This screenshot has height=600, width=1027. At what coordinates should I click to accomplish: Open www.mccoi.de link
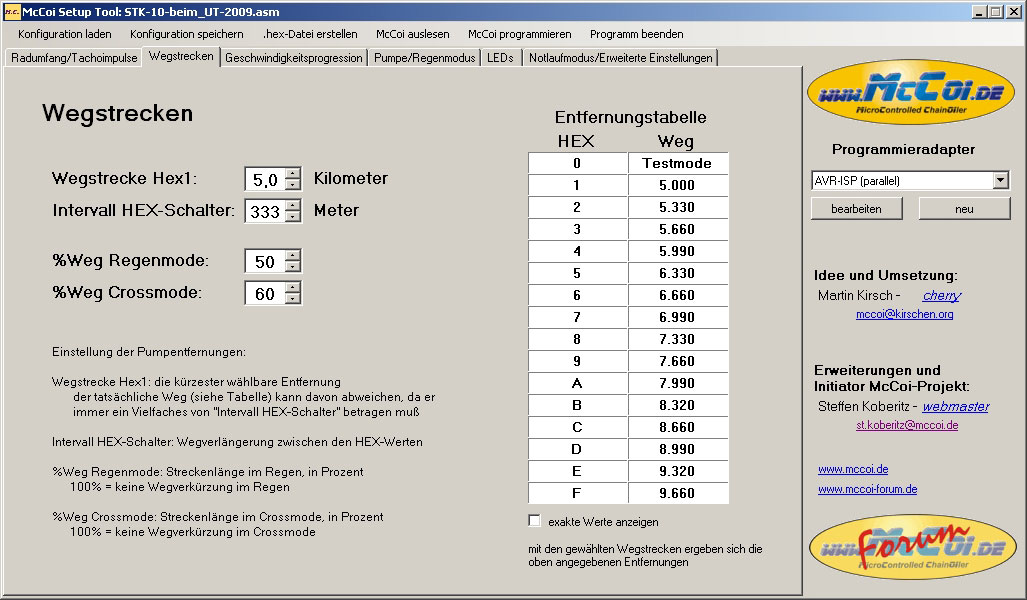853,469
